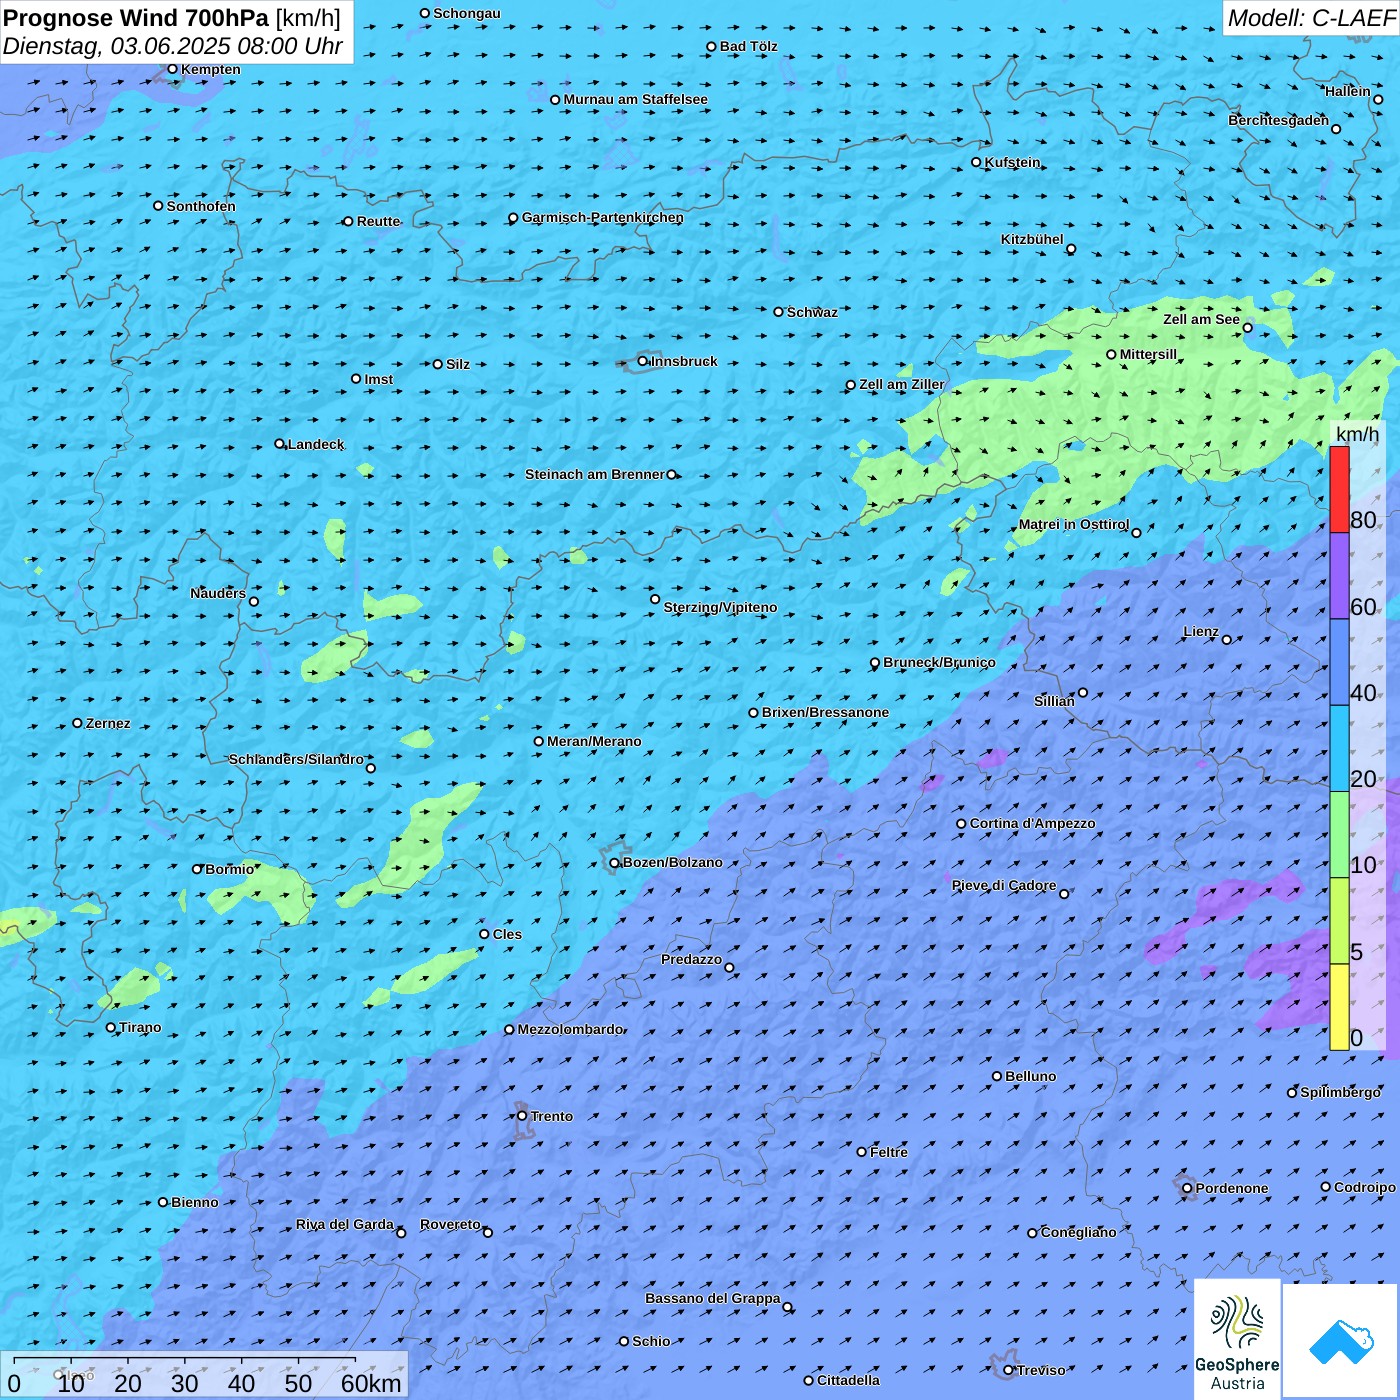Click the 'Sonthofen' town label
The image size is (1400, 1400).
click(201, 206)
